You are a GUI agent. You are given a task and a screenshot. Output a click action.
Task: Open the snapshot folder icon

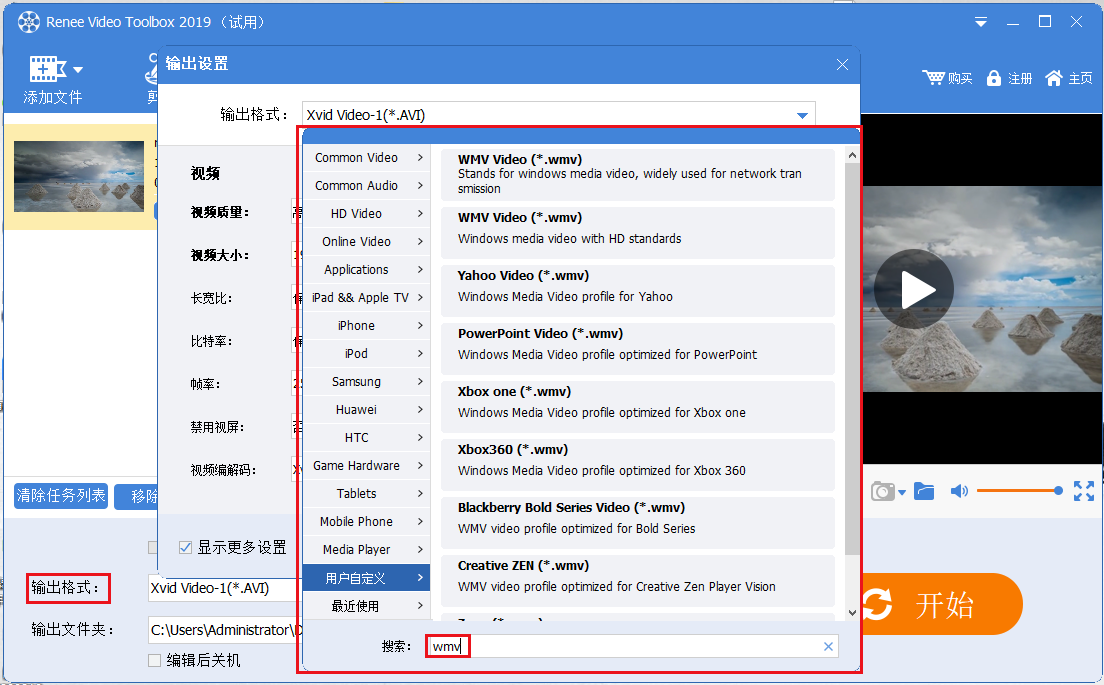(x=924, y=491)
